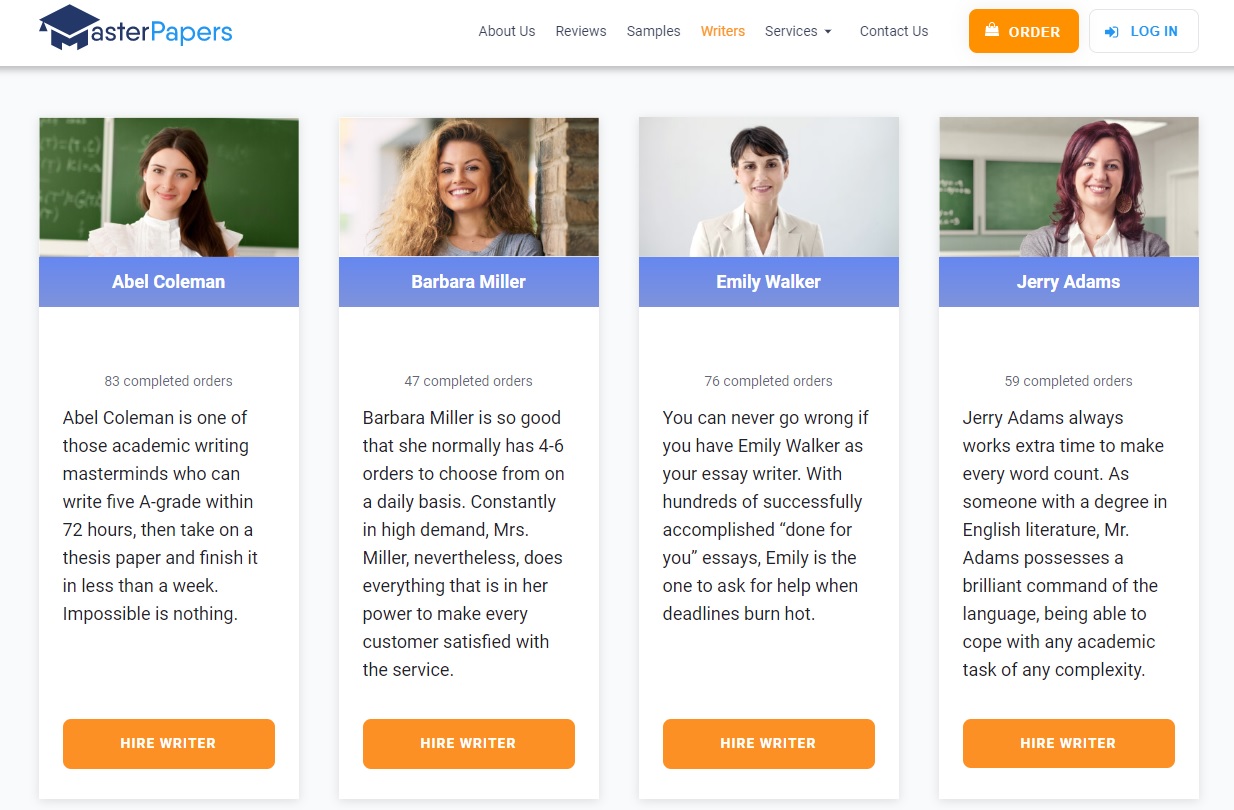Select the highlighted Writers menu item
This screenshot has height=810, width=1234.
click(723, 31)
